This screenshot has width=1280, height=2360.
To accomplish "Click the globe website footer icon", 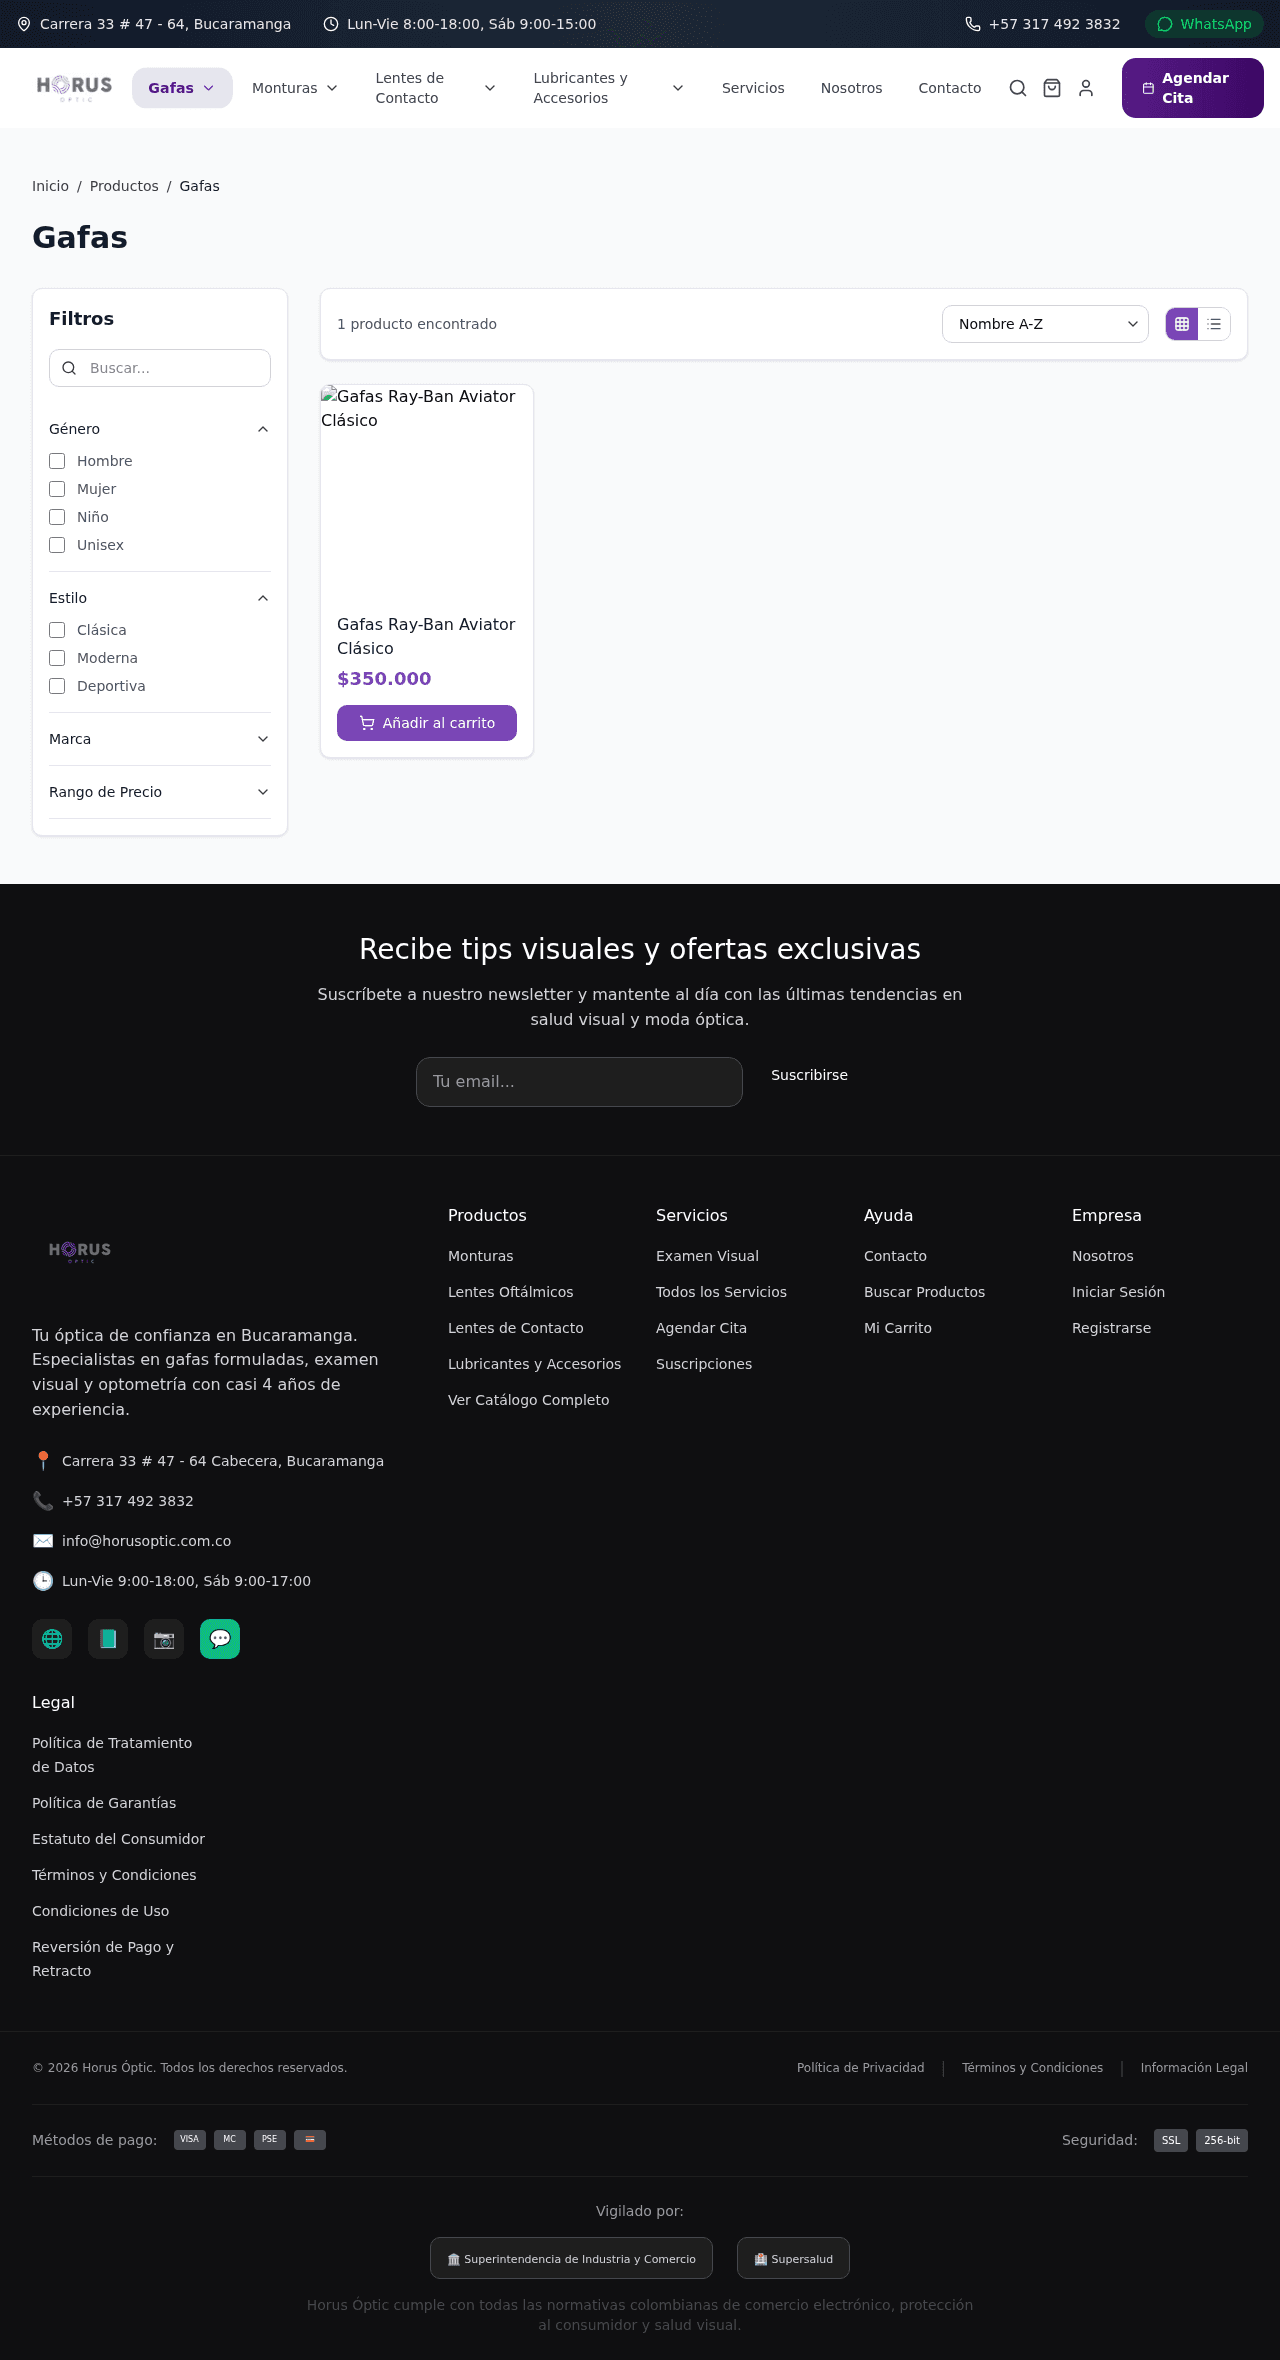I will [x=52, y=1639].
